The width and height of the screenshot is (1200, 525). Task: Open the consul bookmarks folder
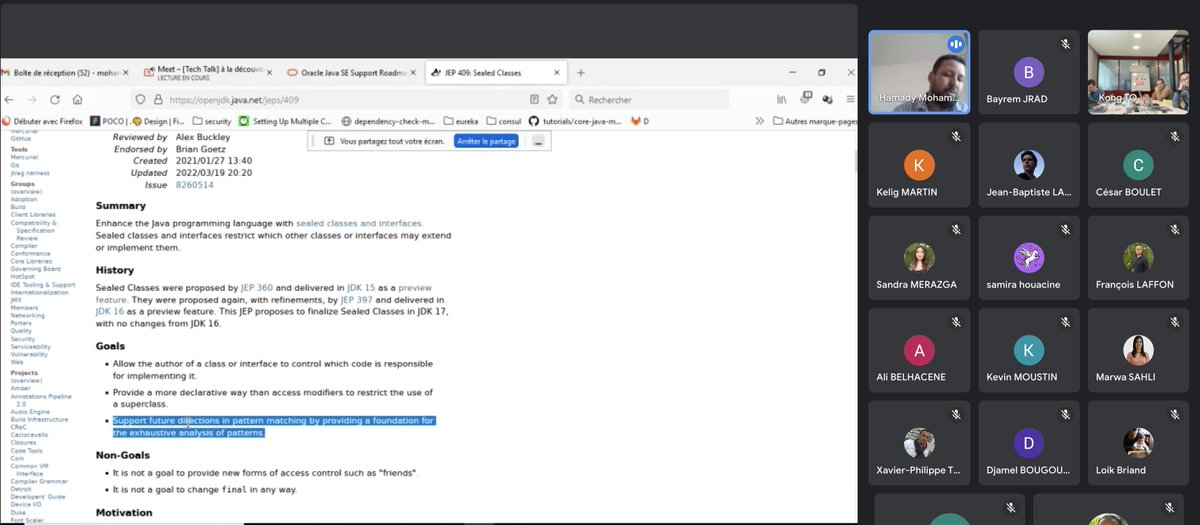(503, 121)
